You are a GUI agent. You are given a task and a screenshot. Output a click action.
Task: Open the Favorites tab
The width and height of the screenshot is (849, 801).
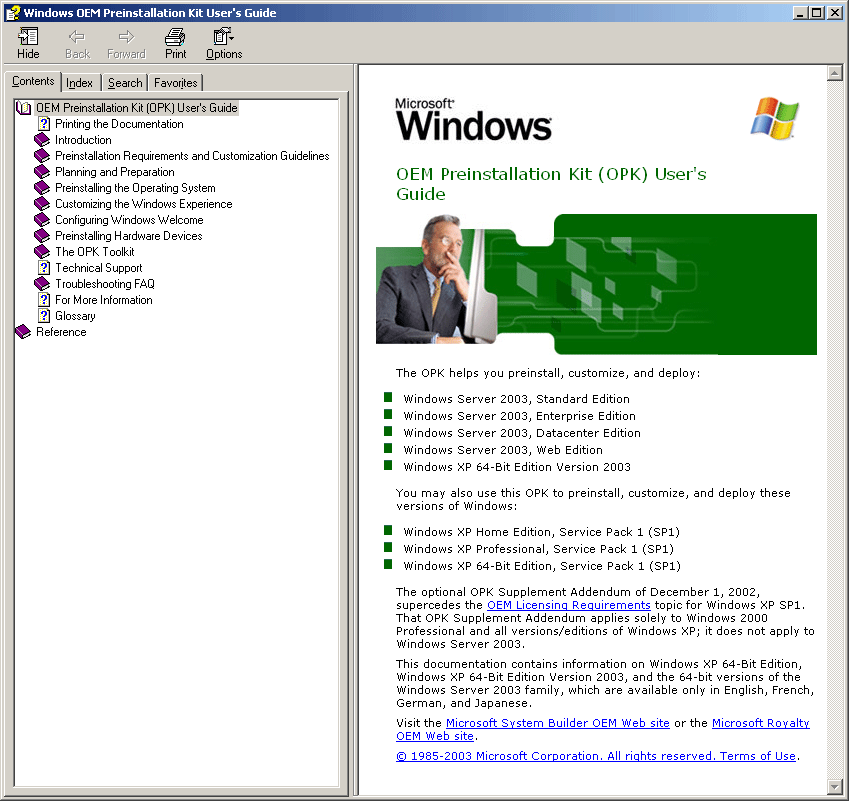(x=175, y=83)
